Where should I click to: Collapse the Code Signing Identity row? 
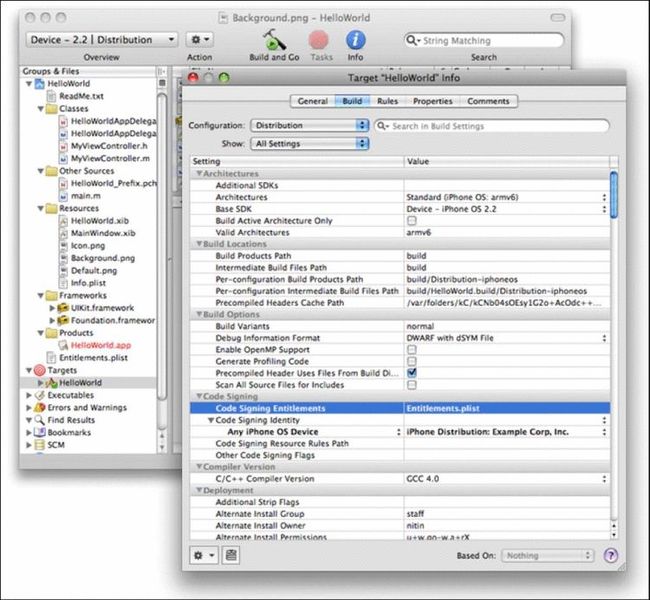coord(211,420)
